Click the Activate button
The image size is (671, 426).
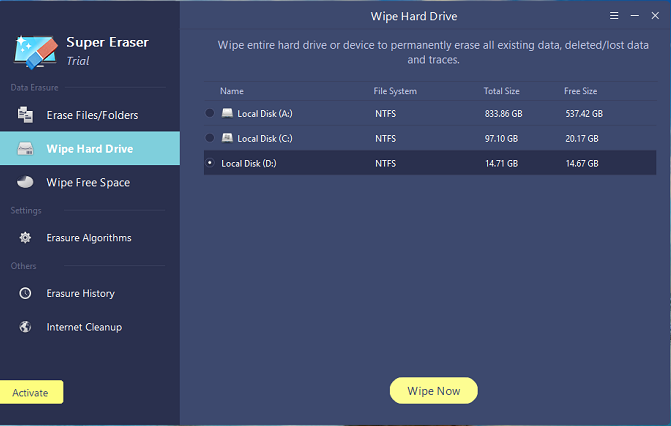31,392
